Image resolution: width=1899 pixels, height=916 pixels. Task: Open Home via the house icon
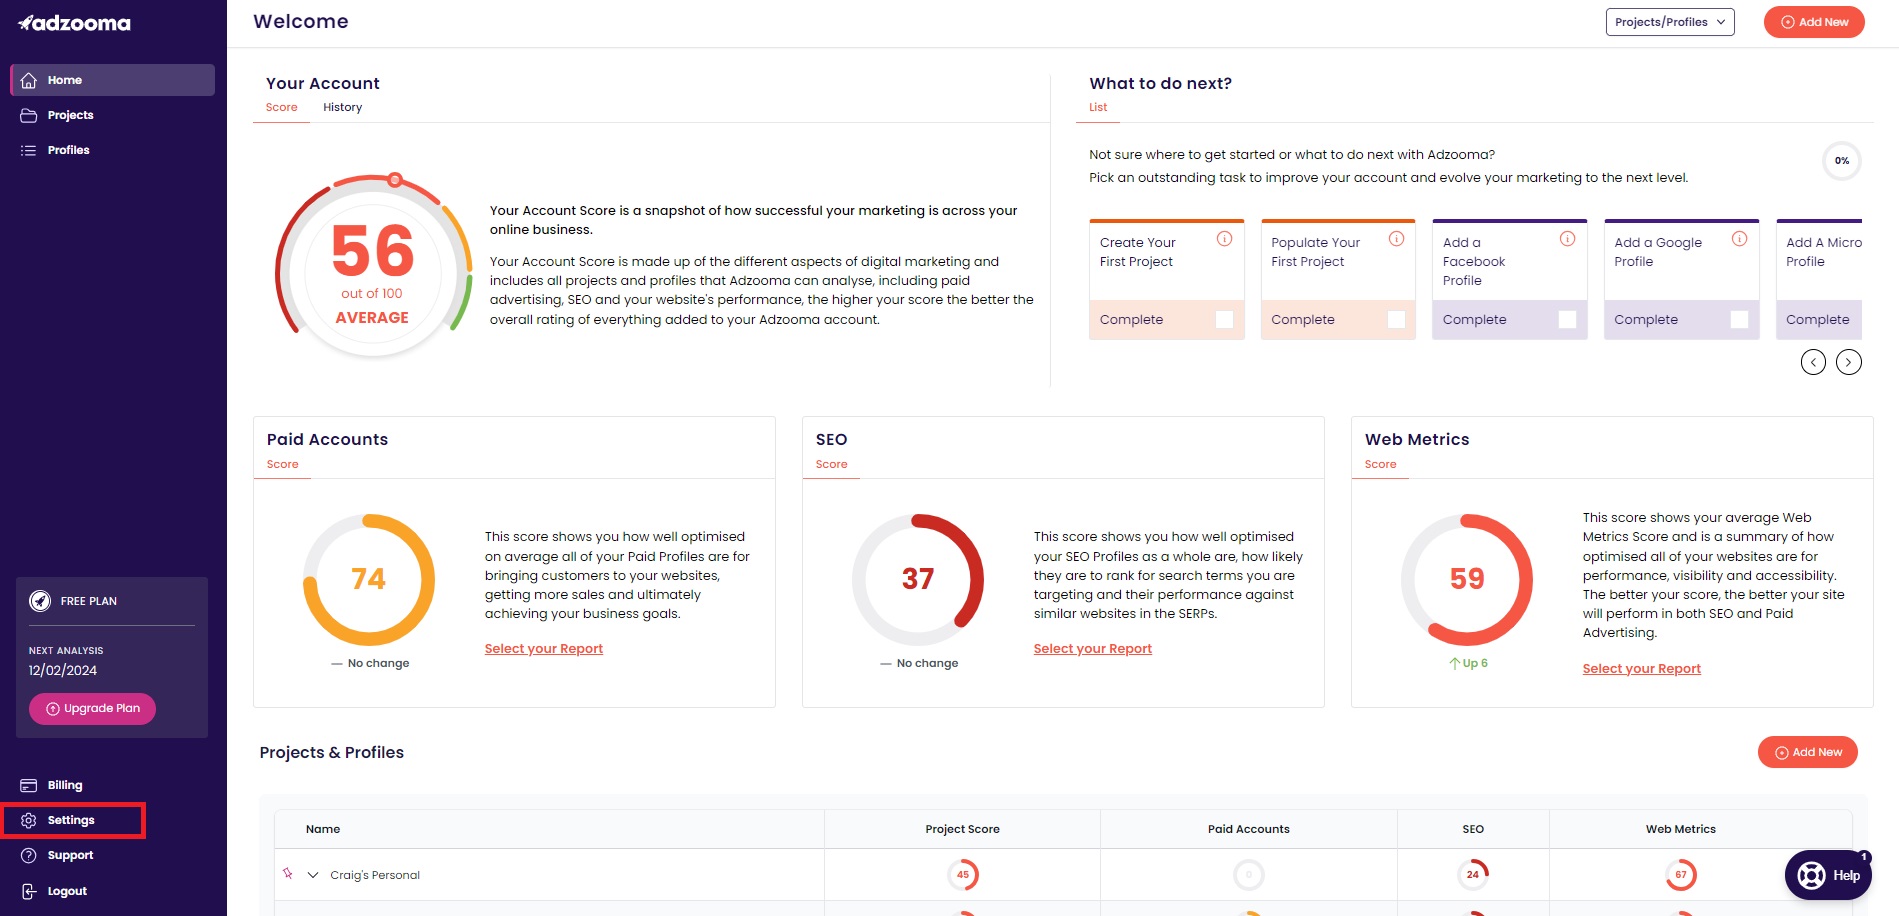(29, 80)
